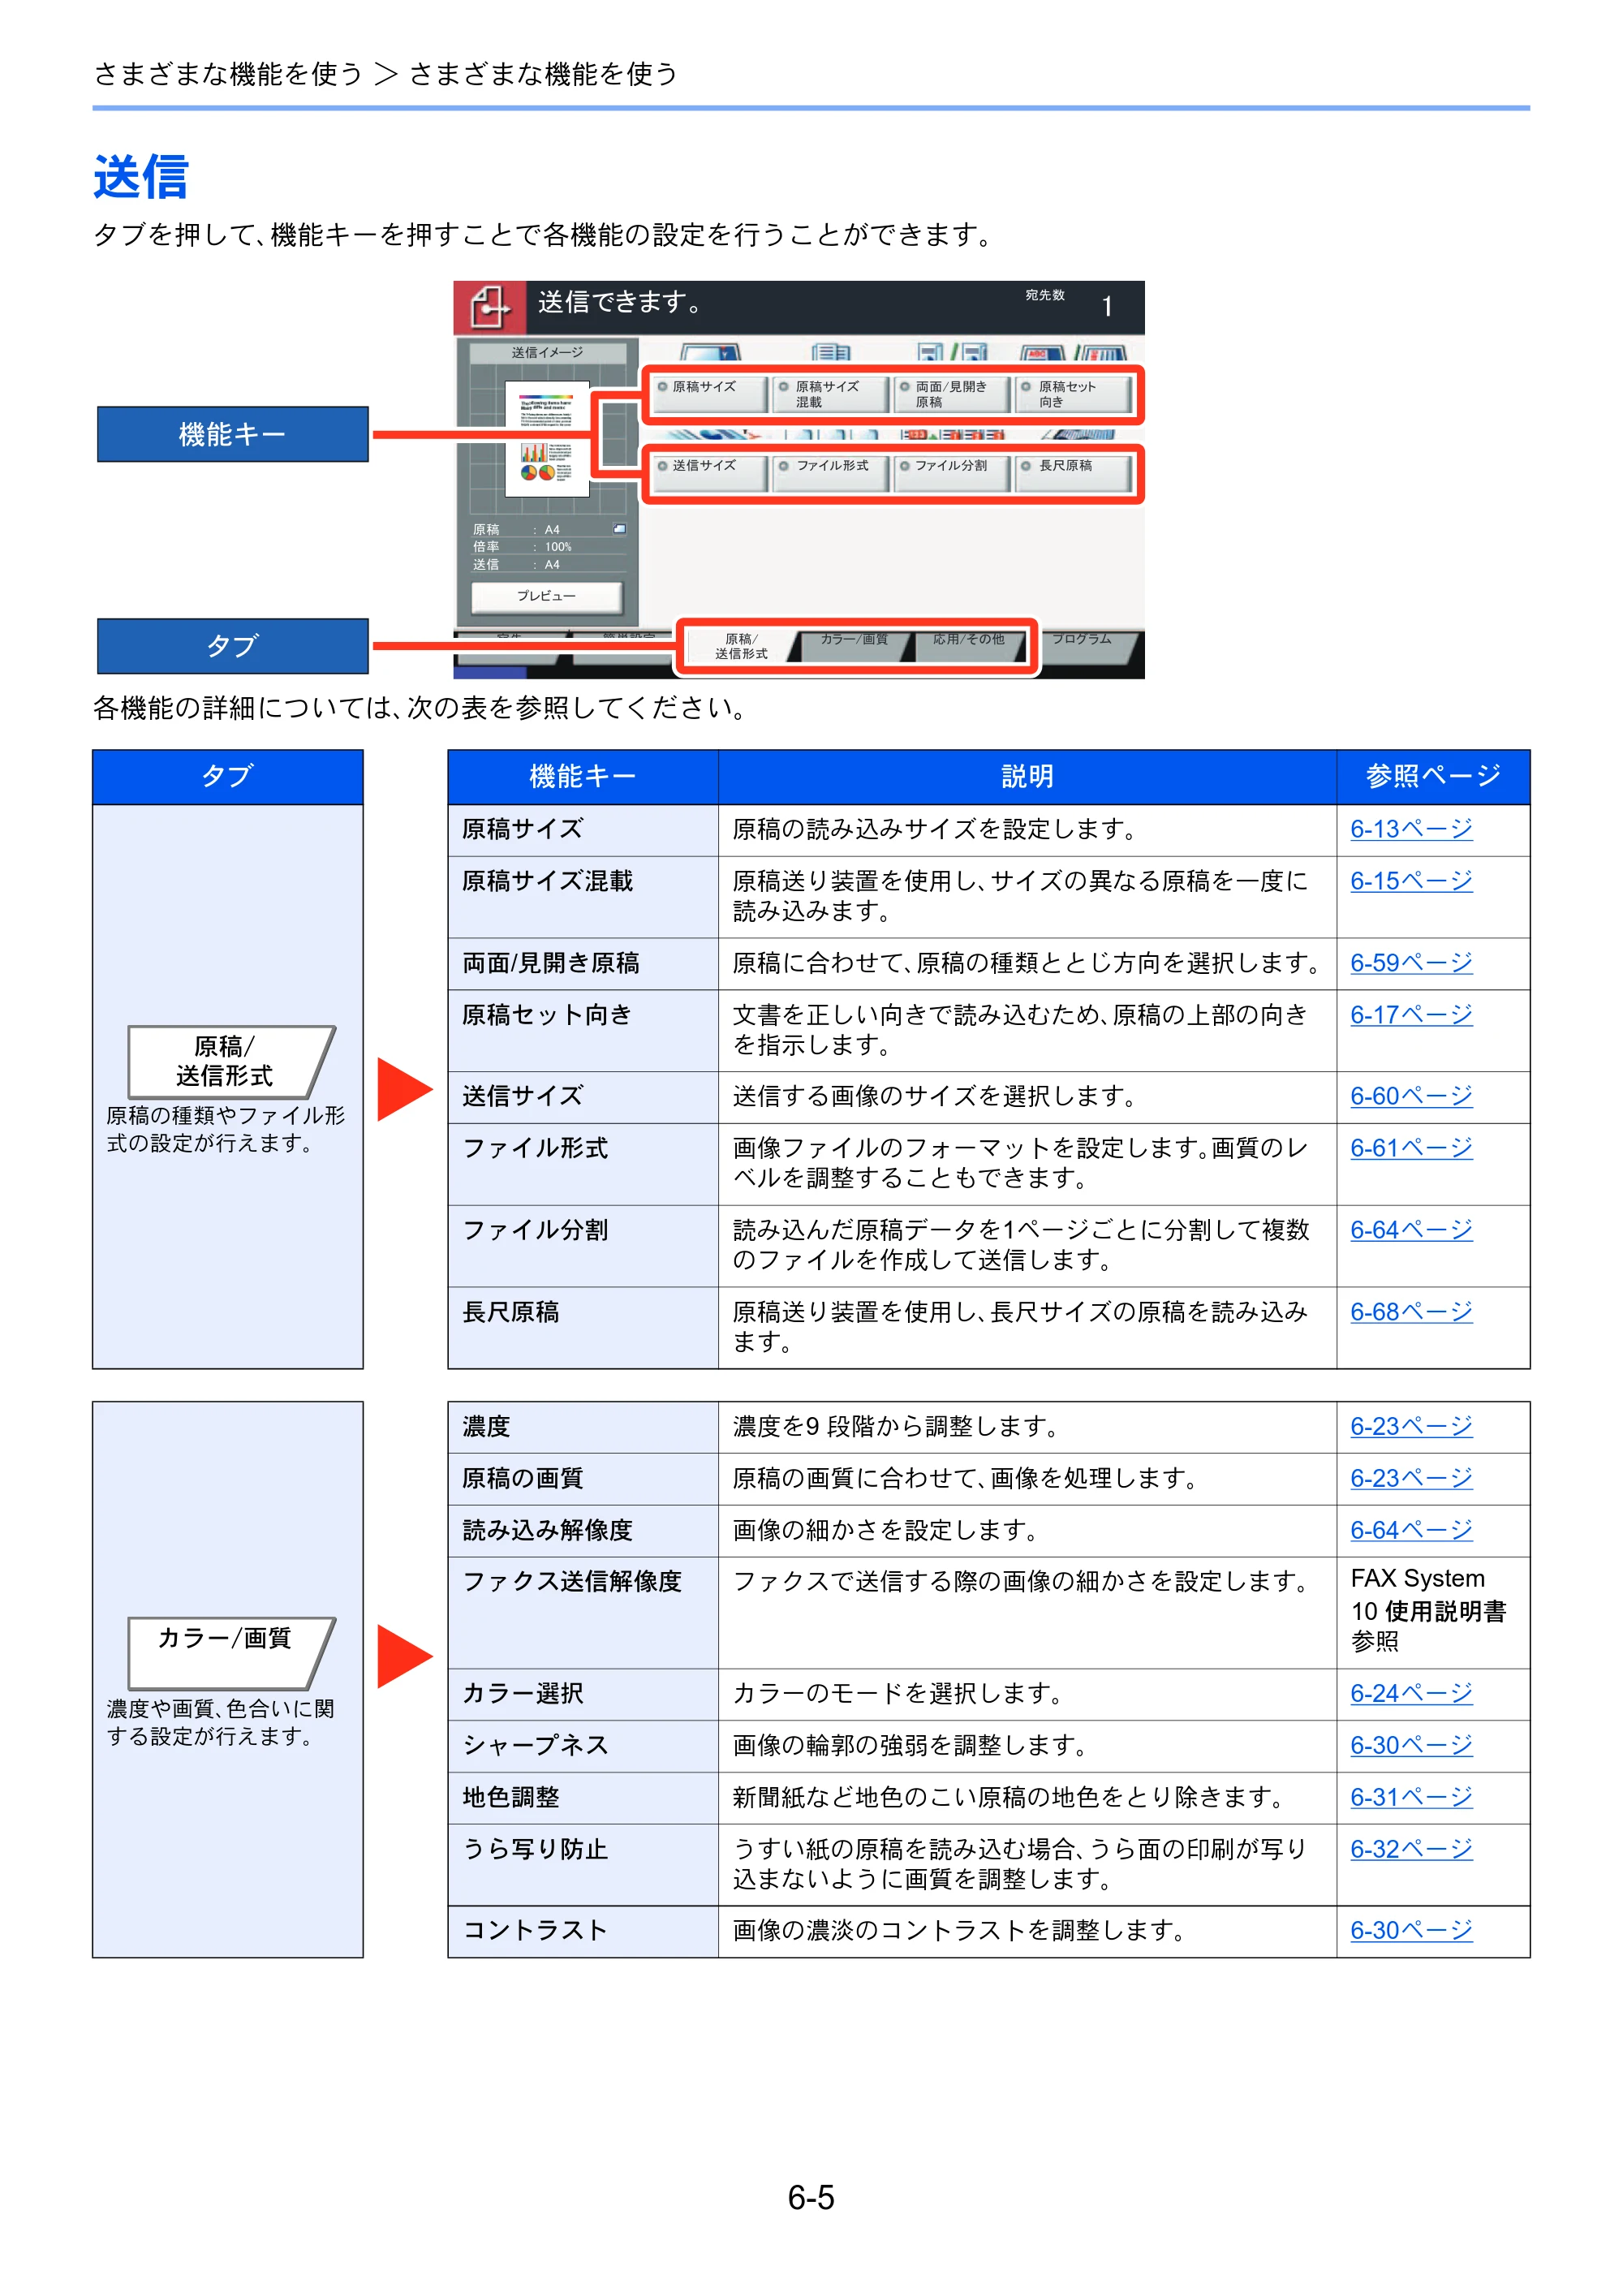1623x2296 pixels.
Task: Go to the 6-31ページ link for 地色調整
Action: (1411, 1797)
